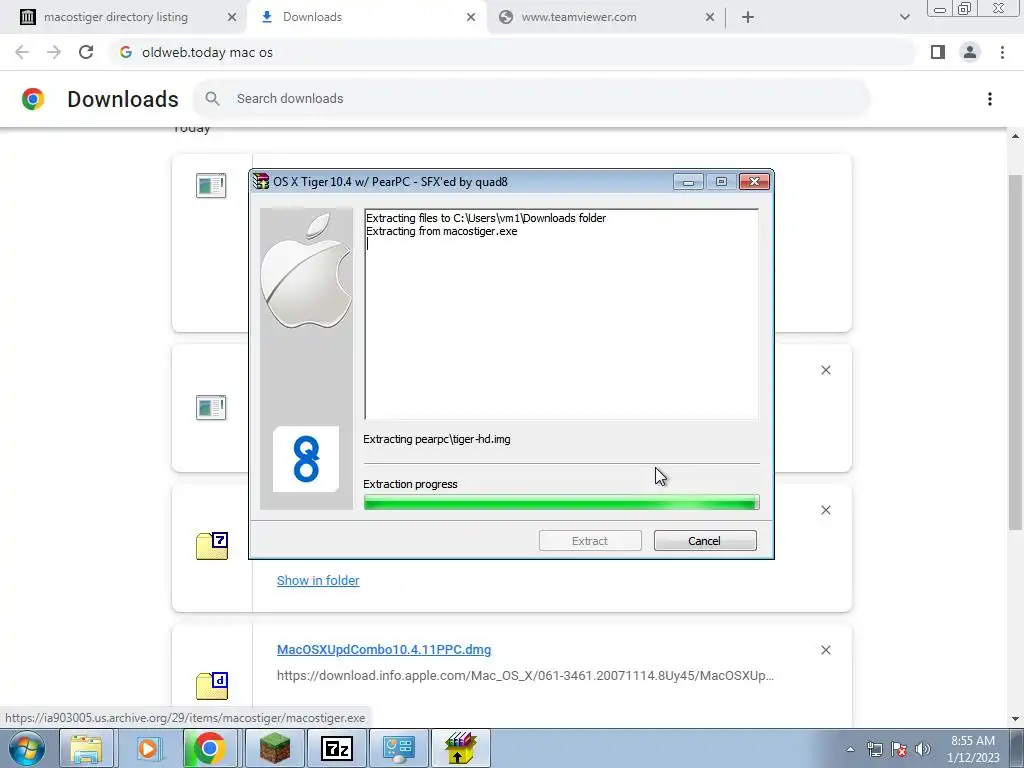Image resolution: width=1024 pixels, height=768 pixels.
Task: Cancel the Tiger extraction
Action: click(705, 541)
